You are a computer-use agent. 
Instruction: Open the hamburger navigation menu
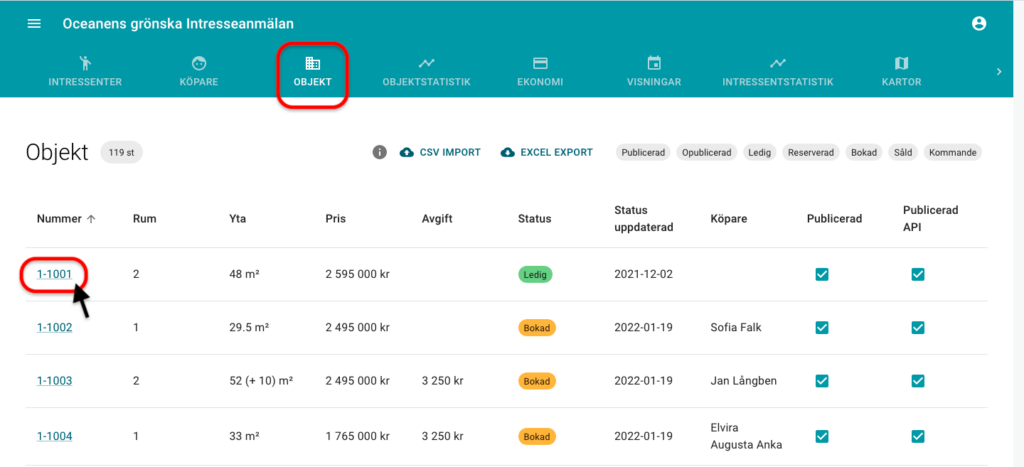click(x=34, y=24)
